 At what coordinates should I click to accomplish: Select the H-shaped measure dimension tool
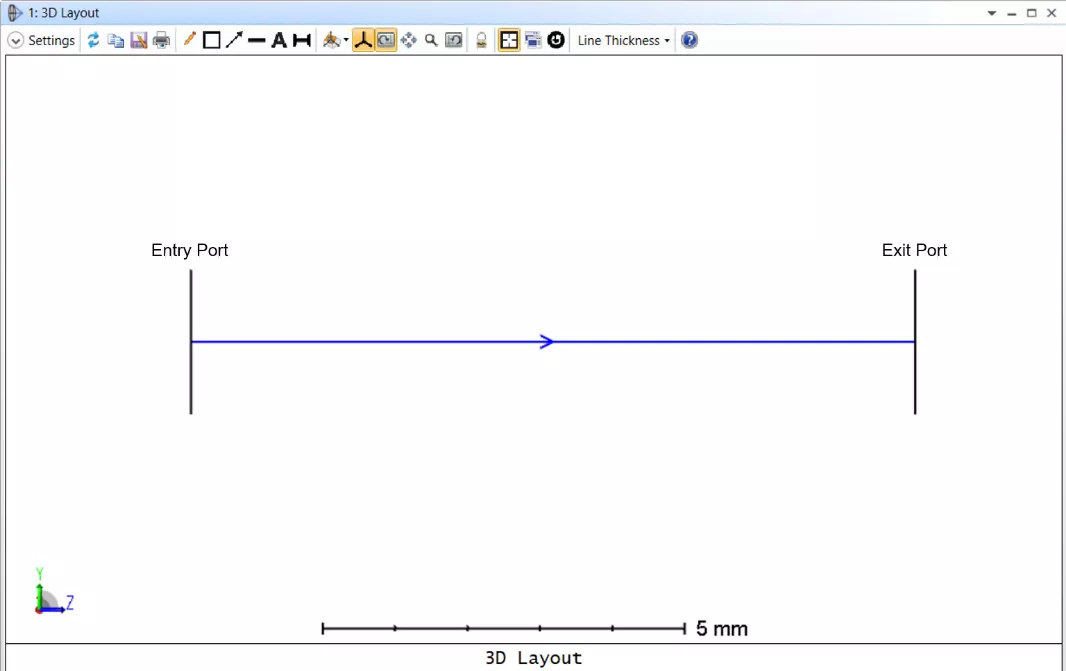pos(301,40)
